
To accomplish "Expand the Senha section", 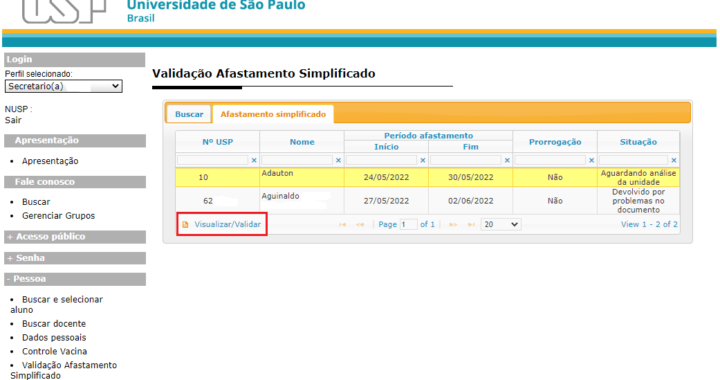I will pyautogui.click(x=75, y=258).
